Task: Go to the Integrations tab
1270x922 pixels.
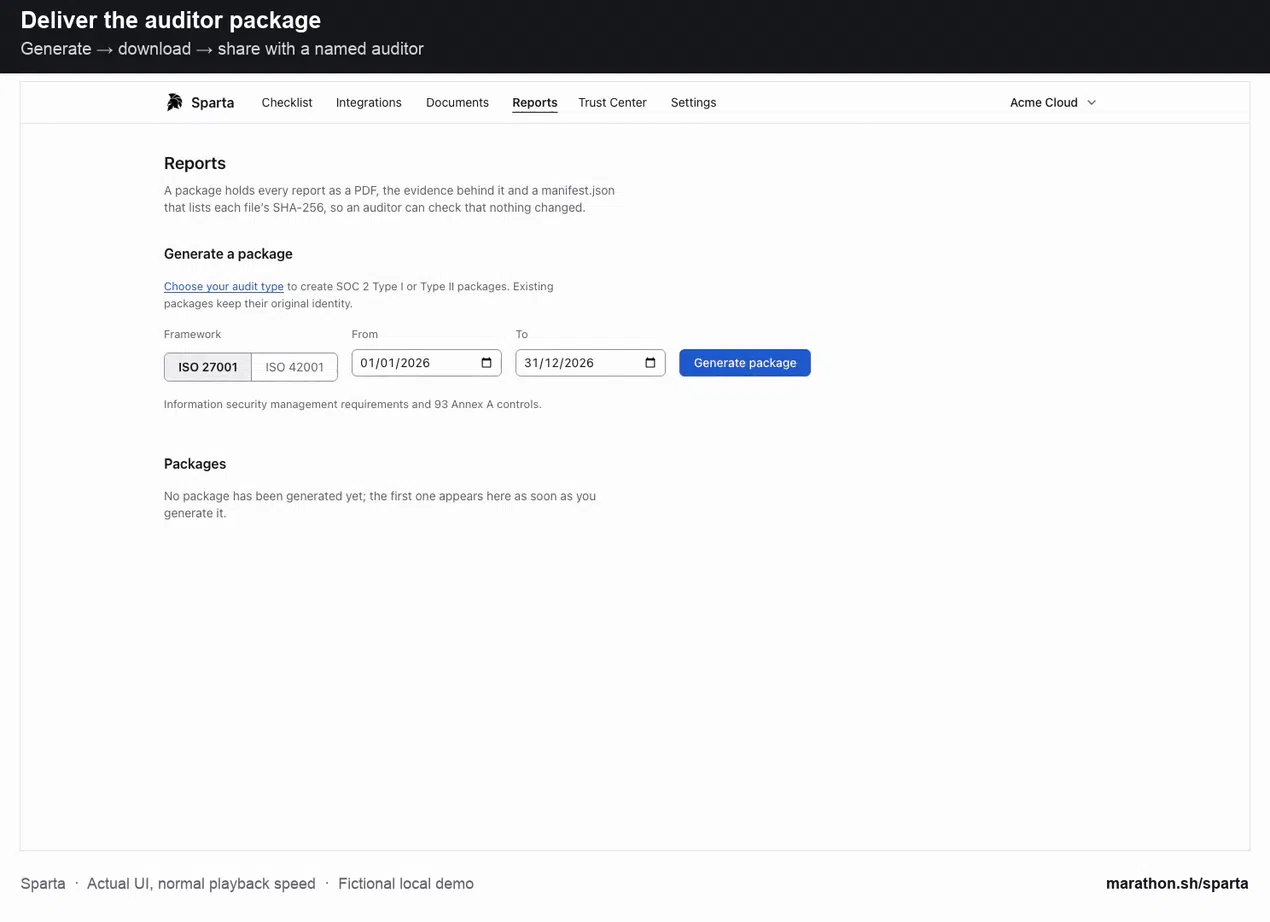Action: [x=369, y=102]
